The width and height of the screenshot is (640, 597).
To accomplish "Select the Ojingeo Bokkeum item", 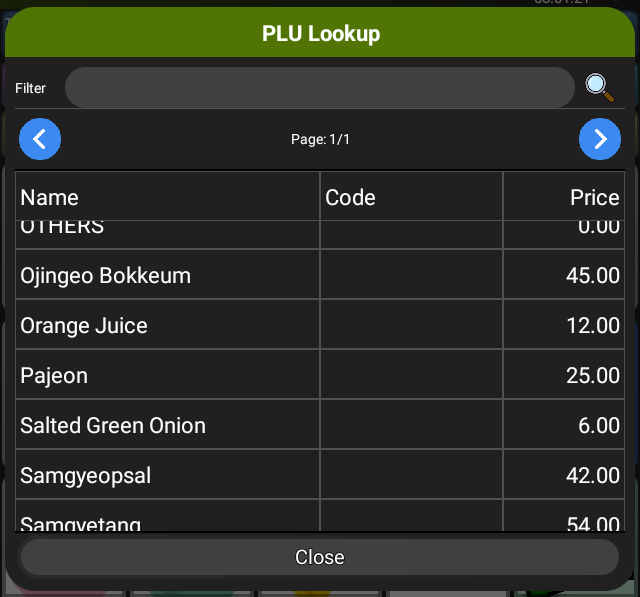I will [x=105, y=275].
